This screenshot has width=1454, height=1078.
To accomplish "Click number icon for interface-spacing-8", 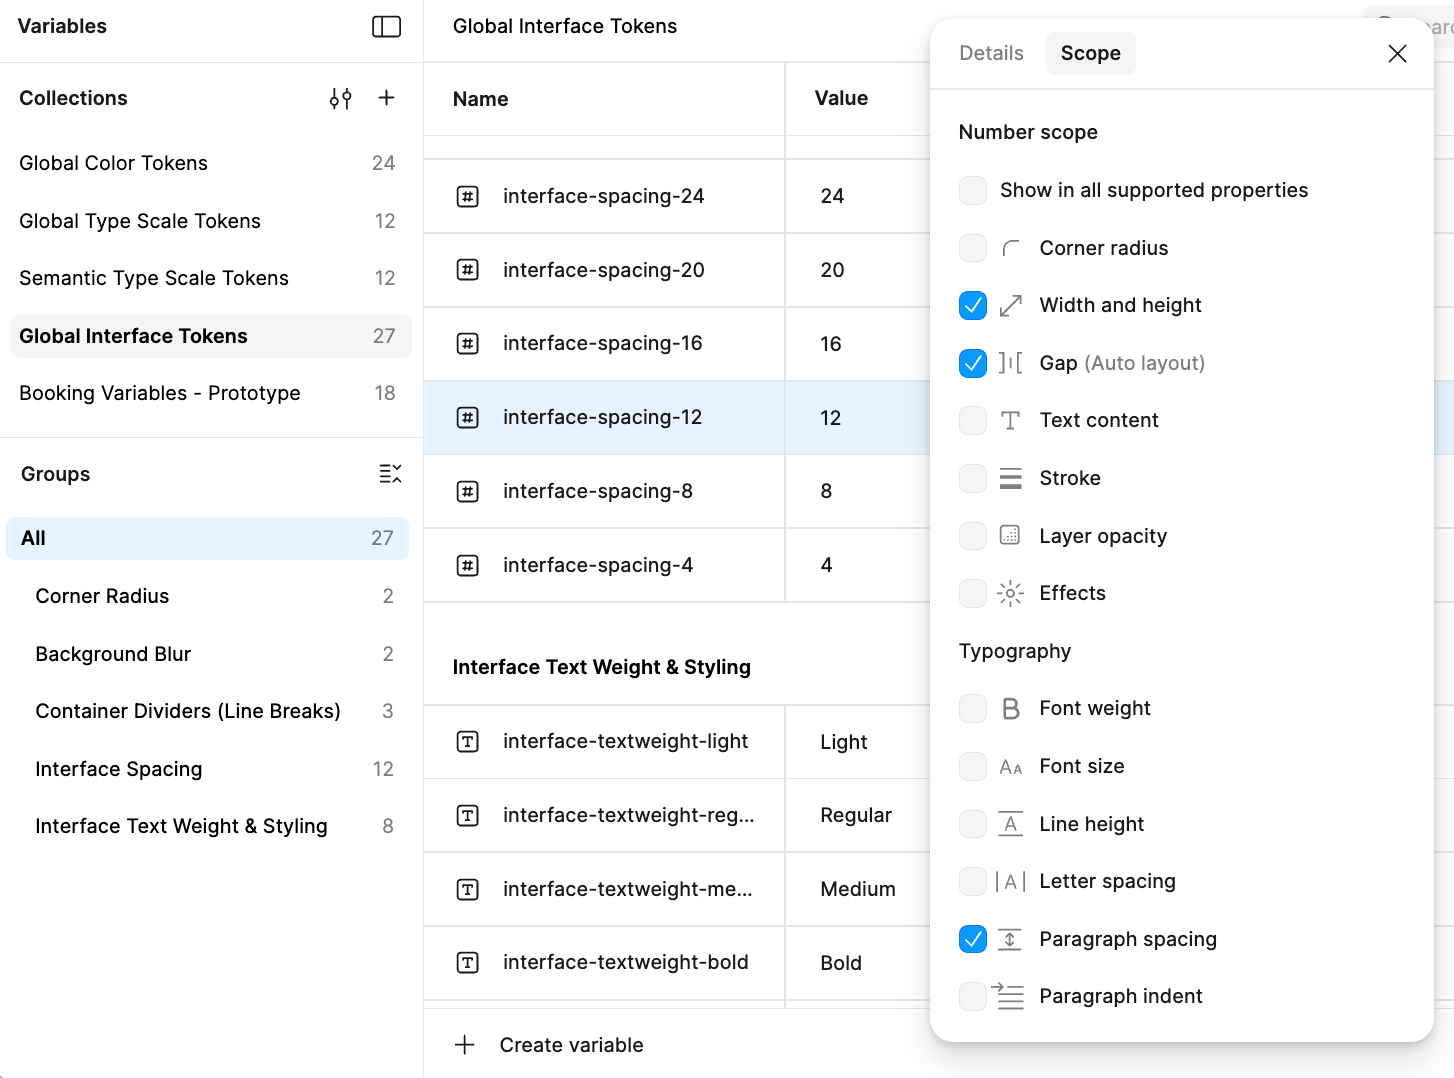I will pyautogui.click(x=467, y=491).
